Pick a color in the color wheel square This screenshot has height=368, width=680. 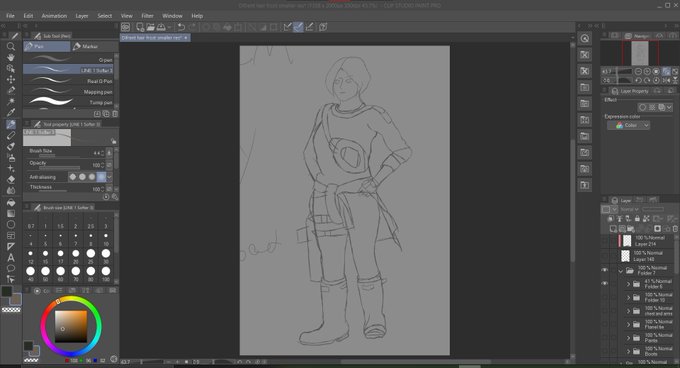(71, 326)
